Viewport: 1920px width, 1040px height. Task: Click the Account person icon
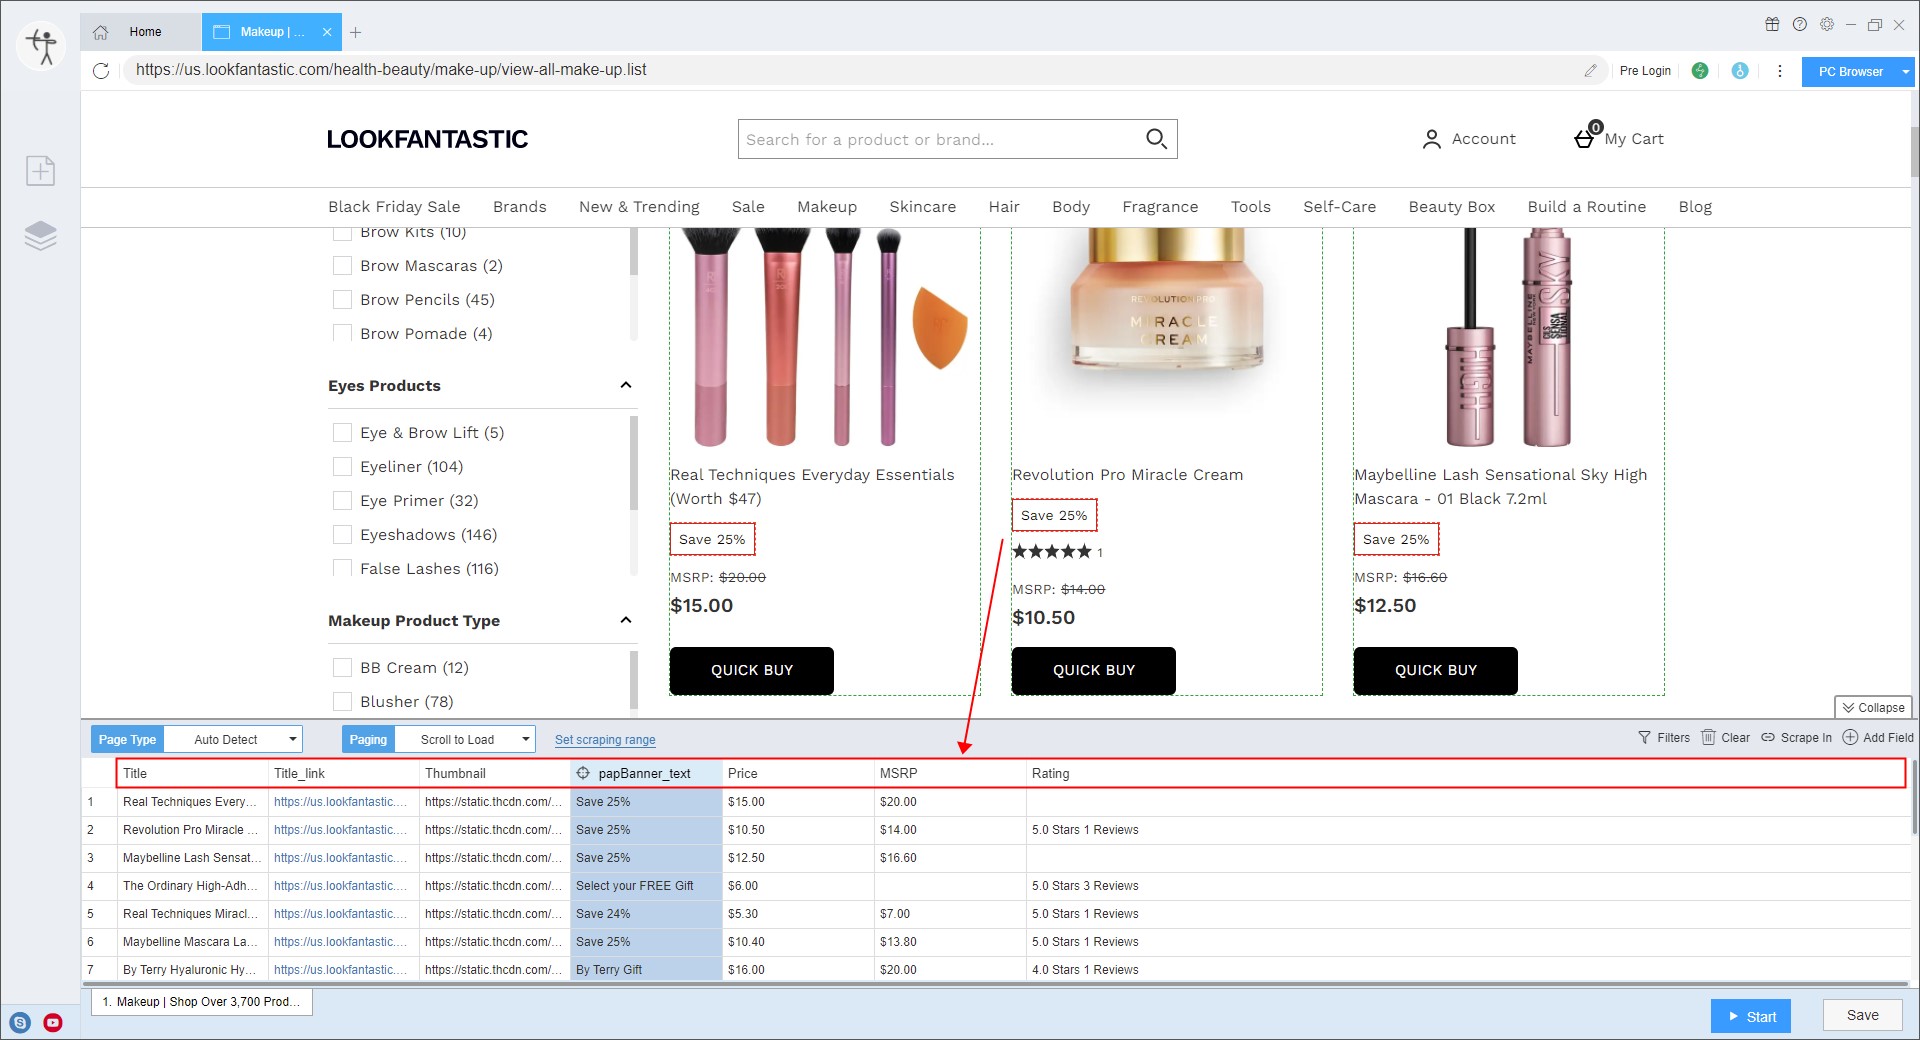[x=1432, y=139]
